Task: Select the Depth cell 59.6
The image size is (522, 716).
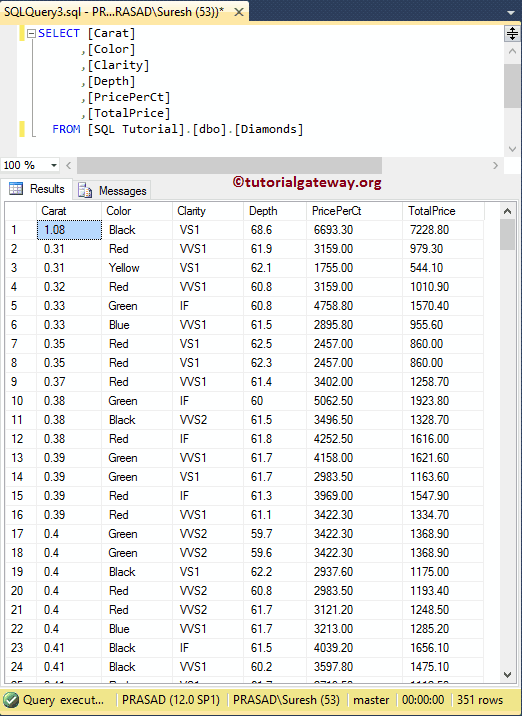Action: [275, 553]
